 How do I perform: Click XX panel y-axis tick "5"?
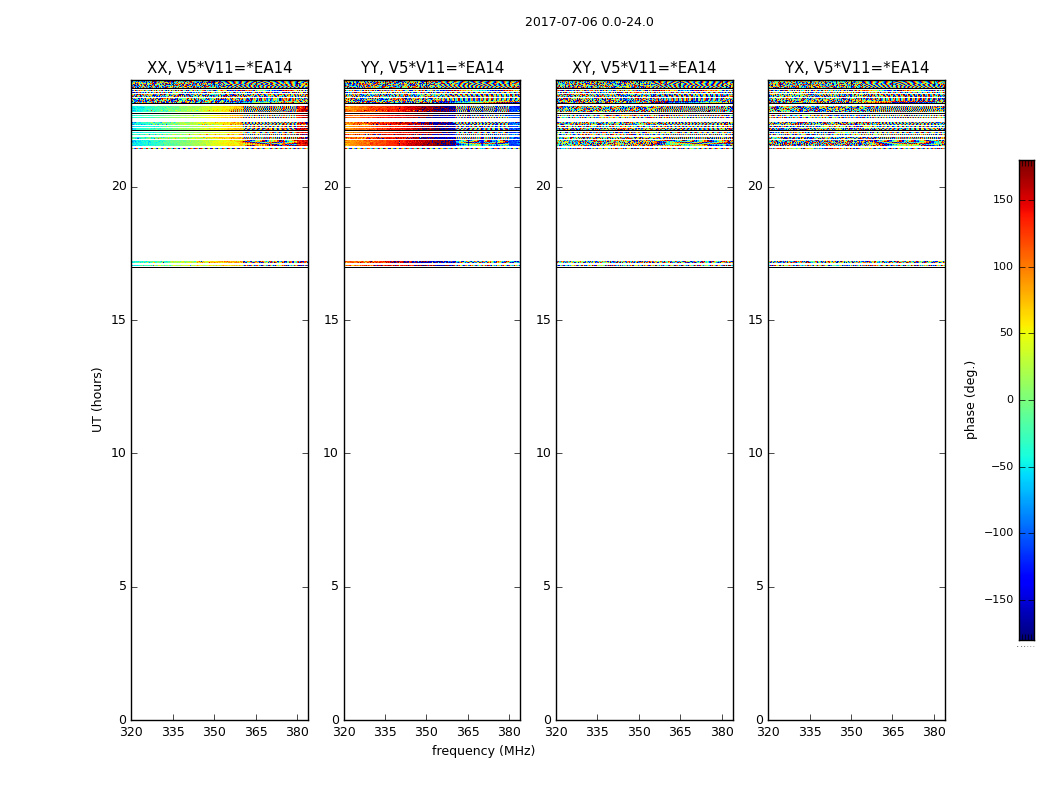coord(123,586)
